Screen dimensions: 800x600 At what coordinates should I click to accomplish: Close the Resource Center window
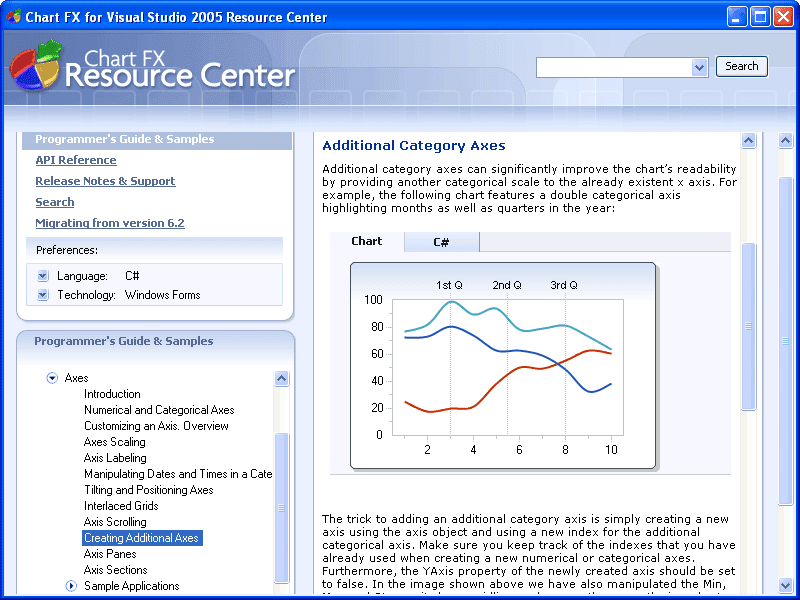783,17
